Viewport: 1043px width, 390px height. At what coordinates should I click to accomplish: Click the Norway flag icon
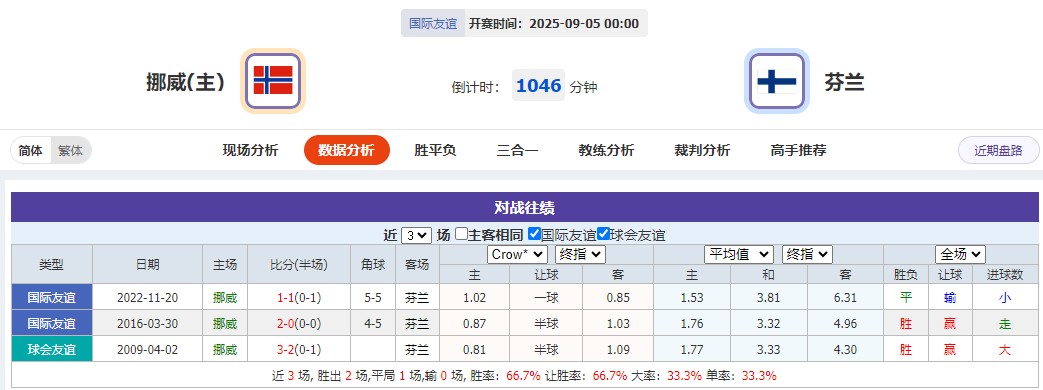(273, 81)
